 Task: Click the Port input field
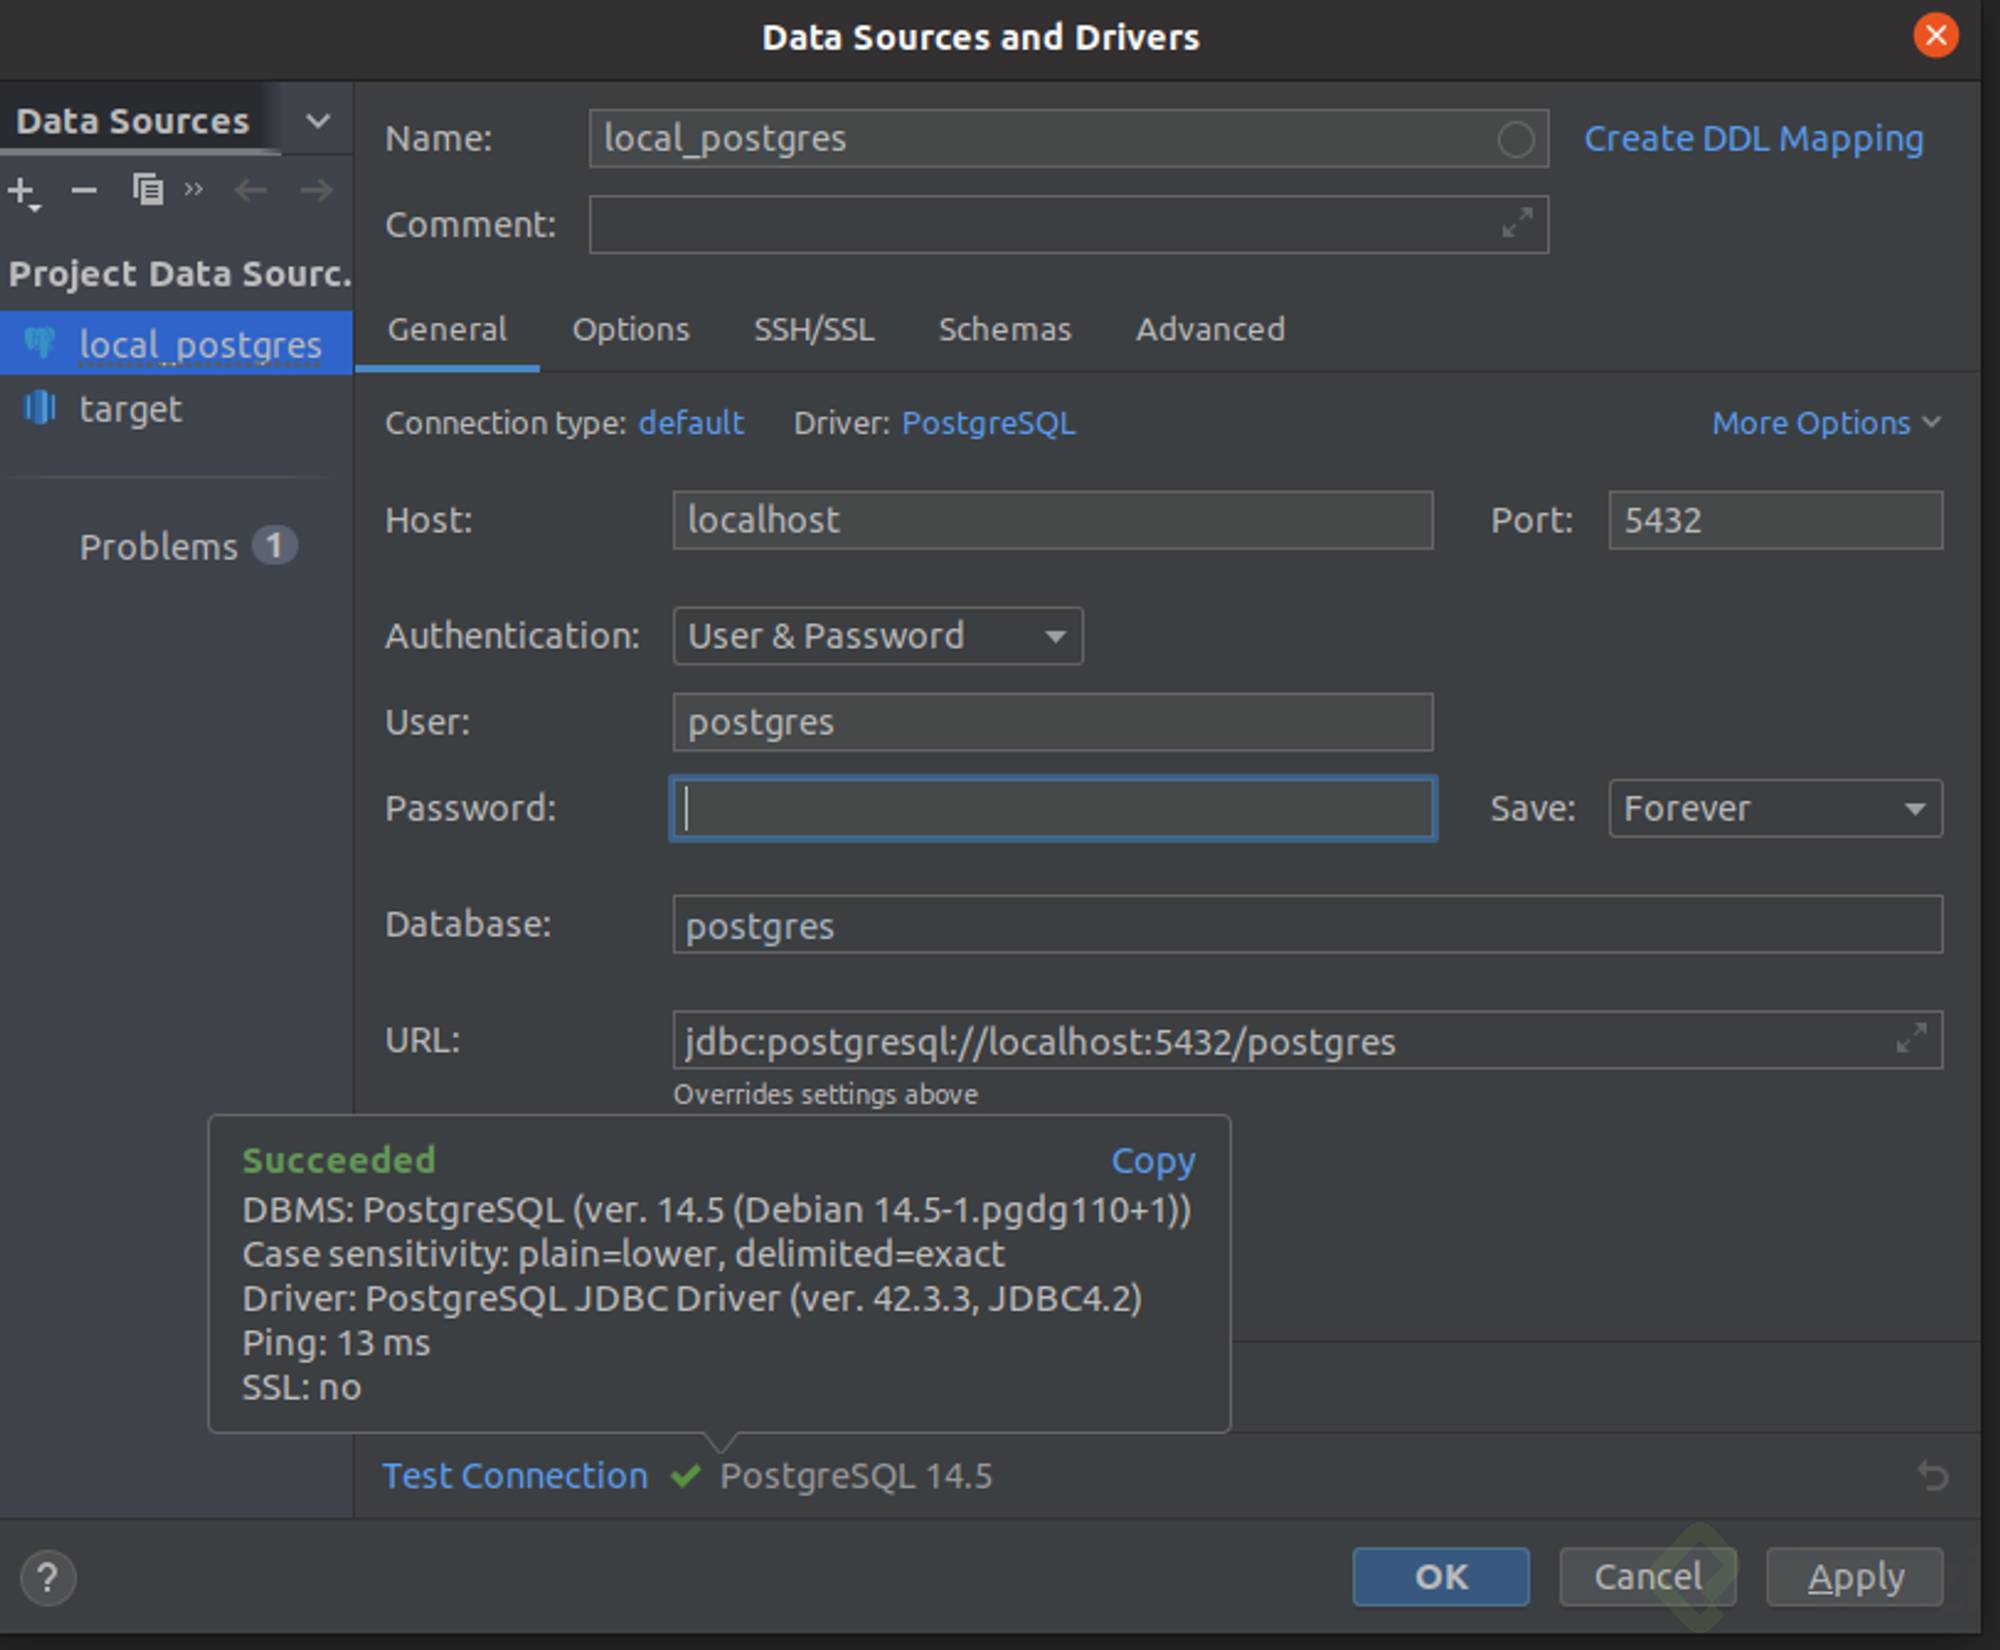click(1775, 520)
